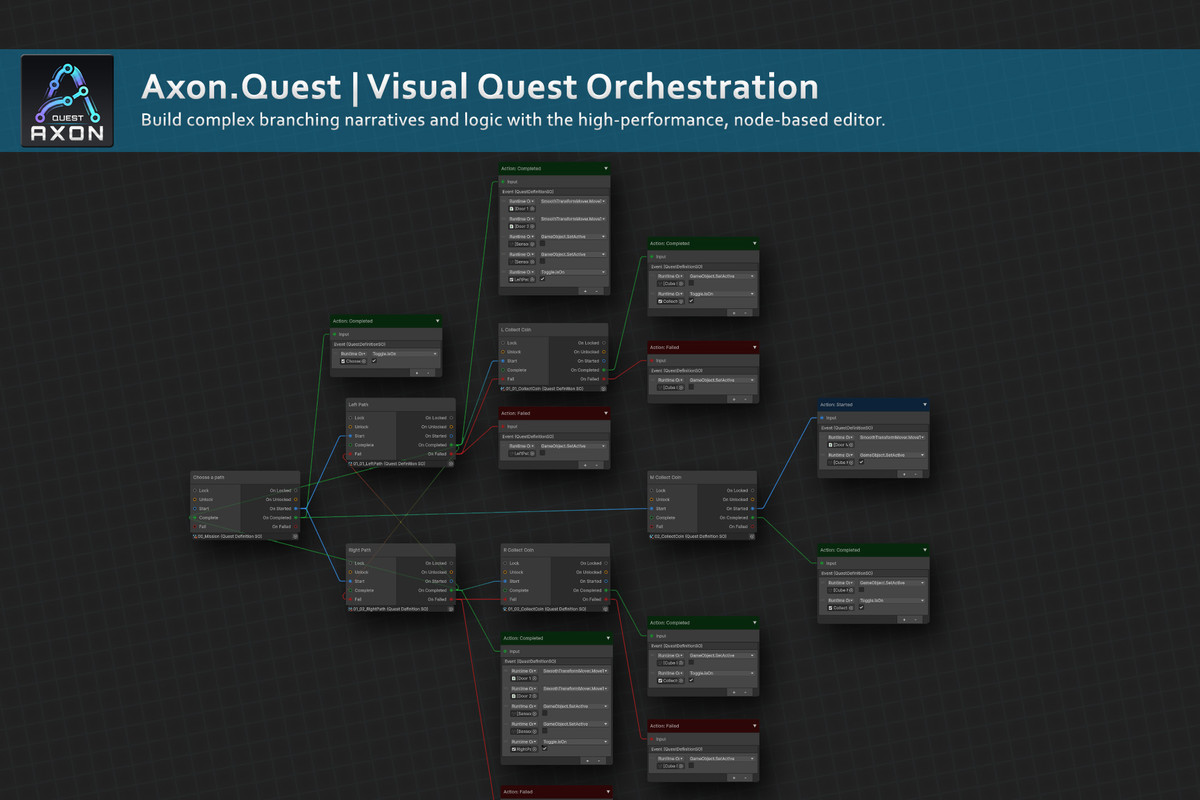Screen dimensions: 1200x800
Task: Click On Completed port of Choose a path
Action: pos(296,517)
